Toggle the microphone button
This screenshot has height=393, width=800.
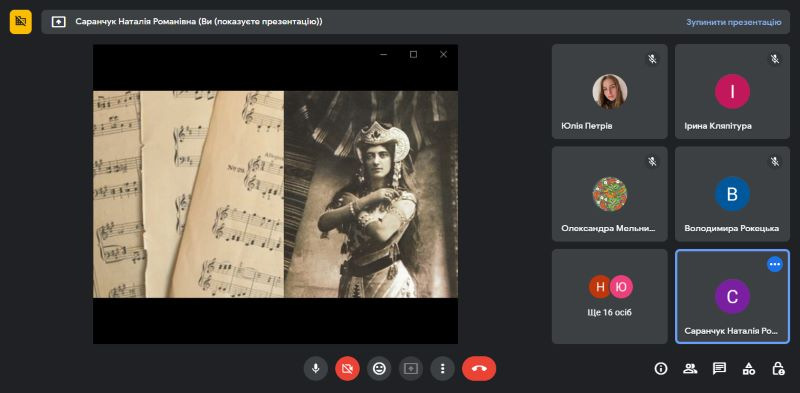[315, 369]
